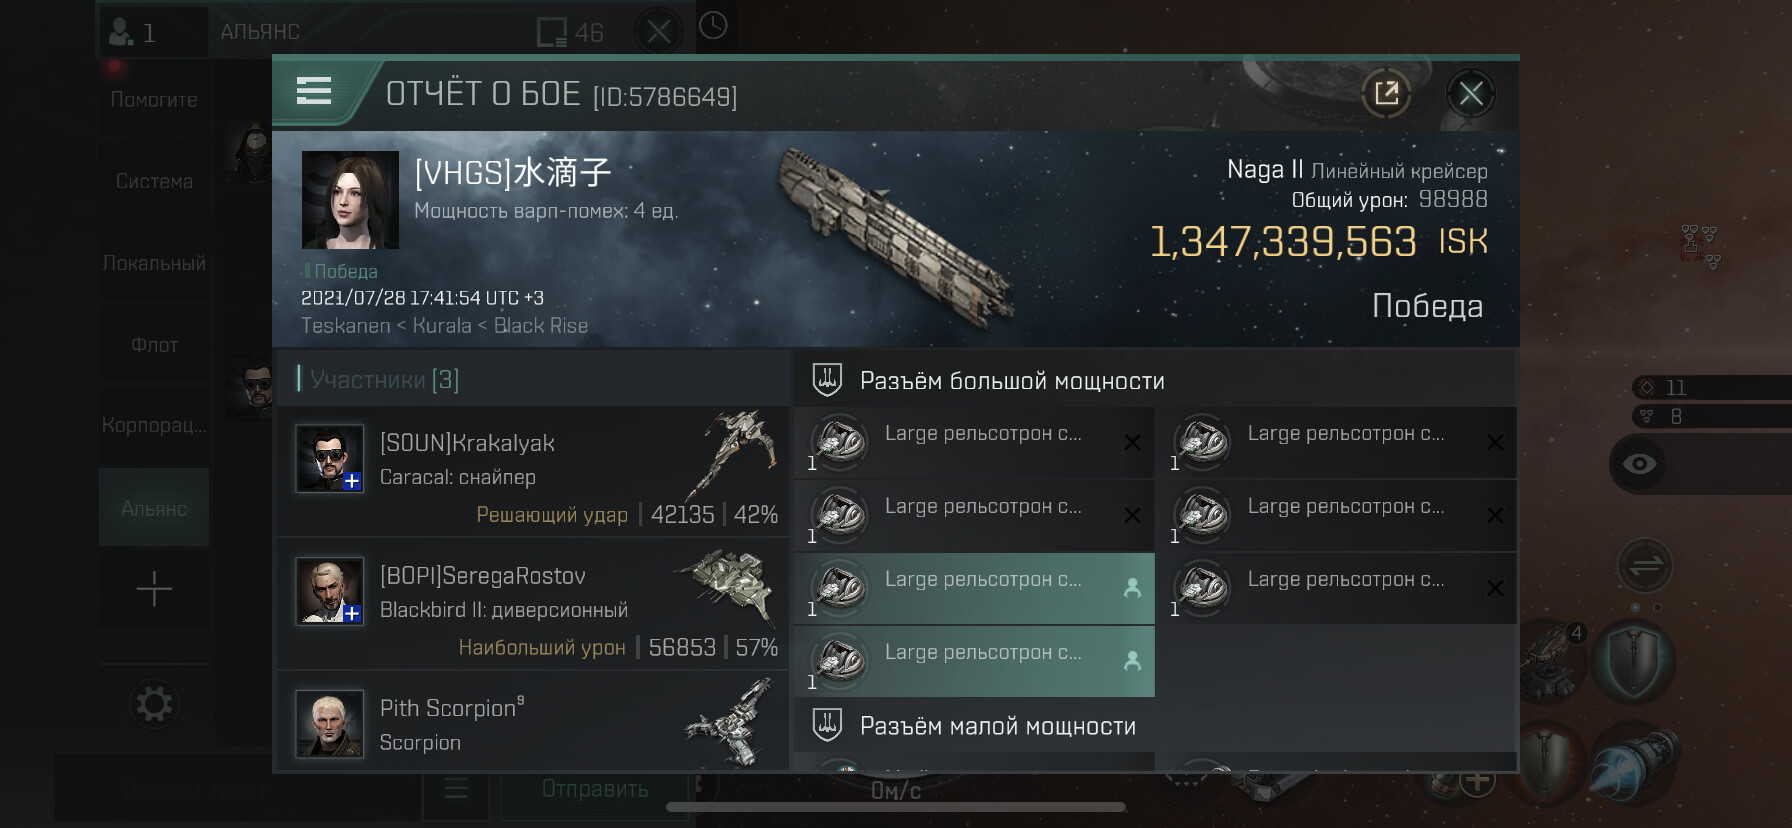Open the settings gear in chat sidebar
The height and width of the screenshot is (828, 1792).
(154, 704)
